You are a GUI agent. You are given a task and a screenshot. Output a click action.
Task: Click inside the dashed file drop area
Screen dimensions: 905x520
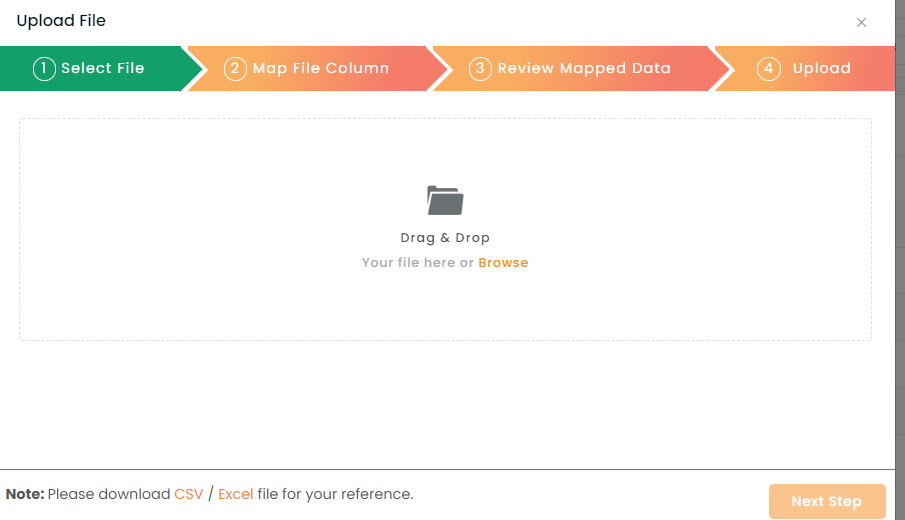click(x=445, y=229)
